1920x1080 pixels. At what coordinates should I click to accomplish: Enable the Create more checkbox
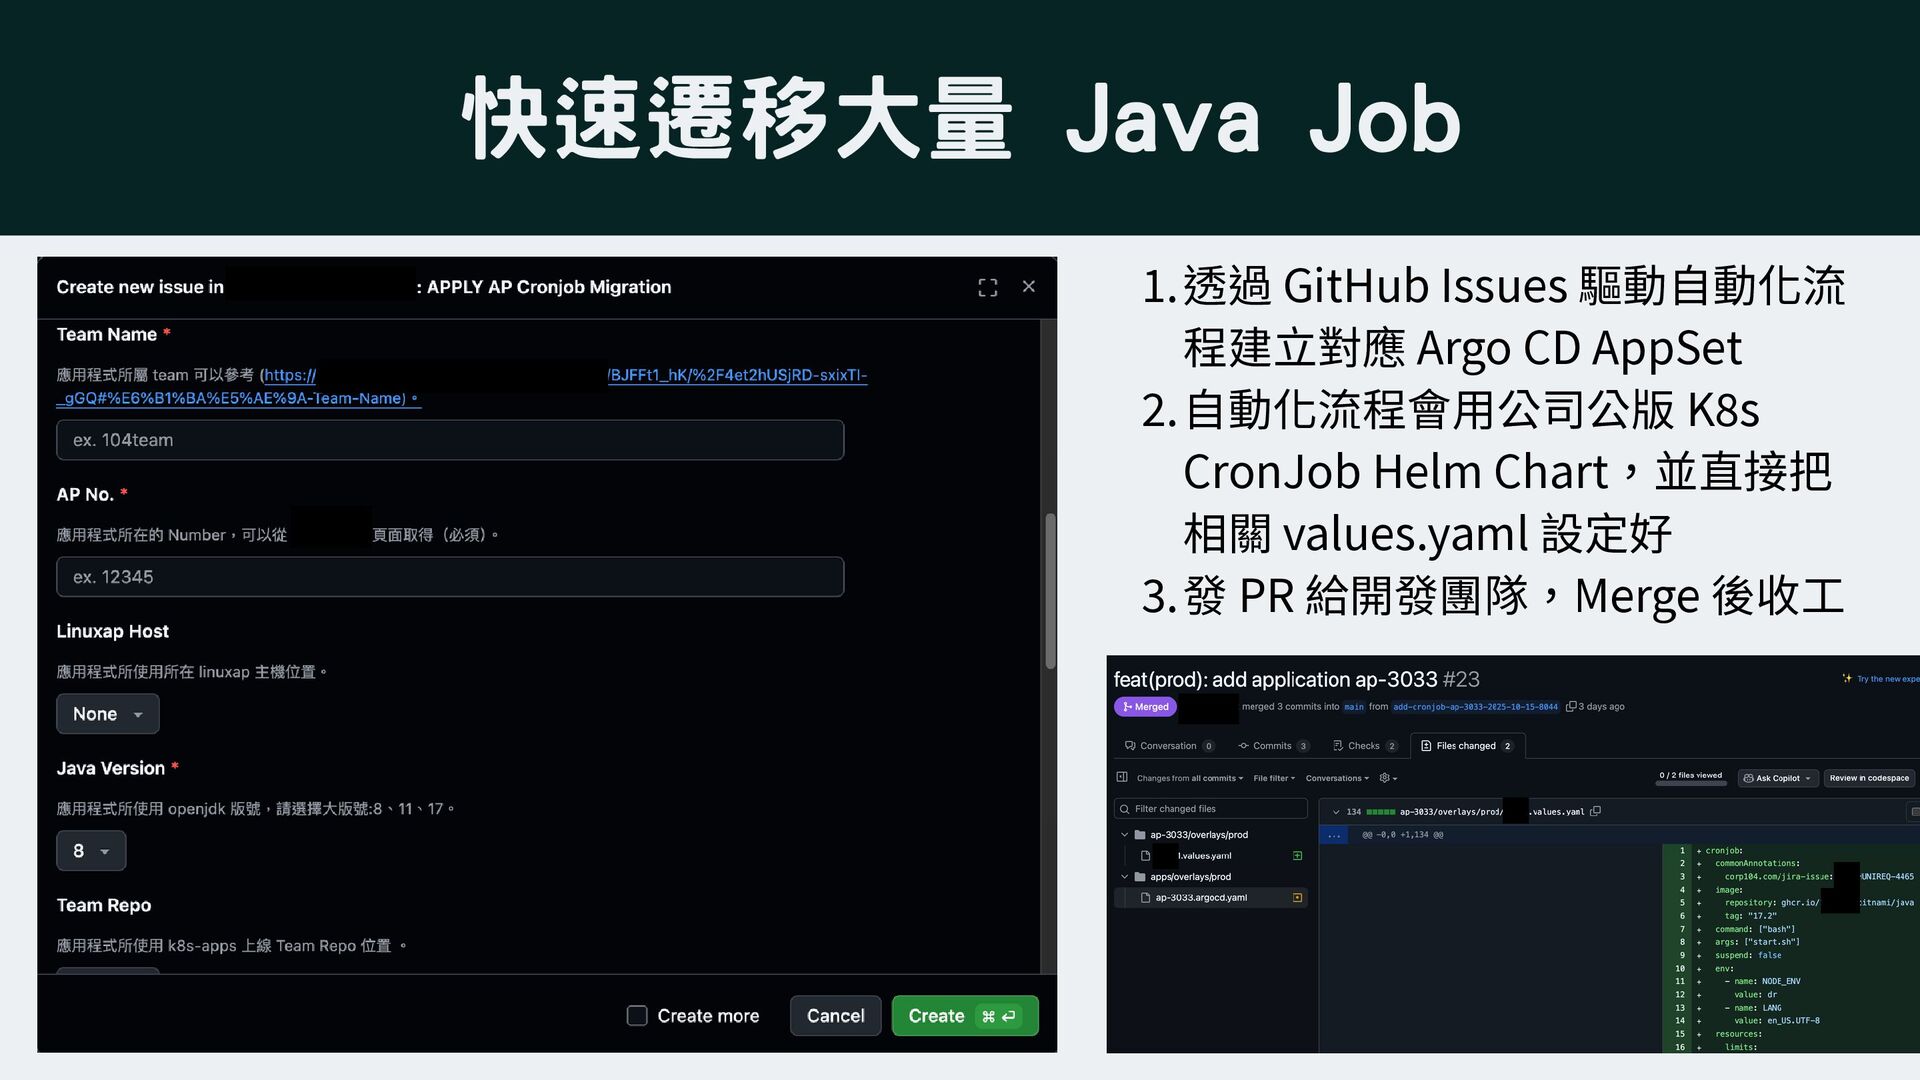coord(637,1016)
